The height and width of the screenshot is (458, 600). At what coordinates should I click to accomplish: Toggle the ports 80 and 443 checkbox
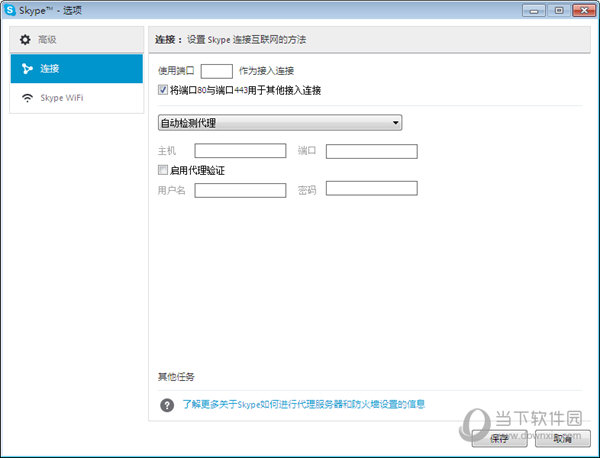(163, 90)
